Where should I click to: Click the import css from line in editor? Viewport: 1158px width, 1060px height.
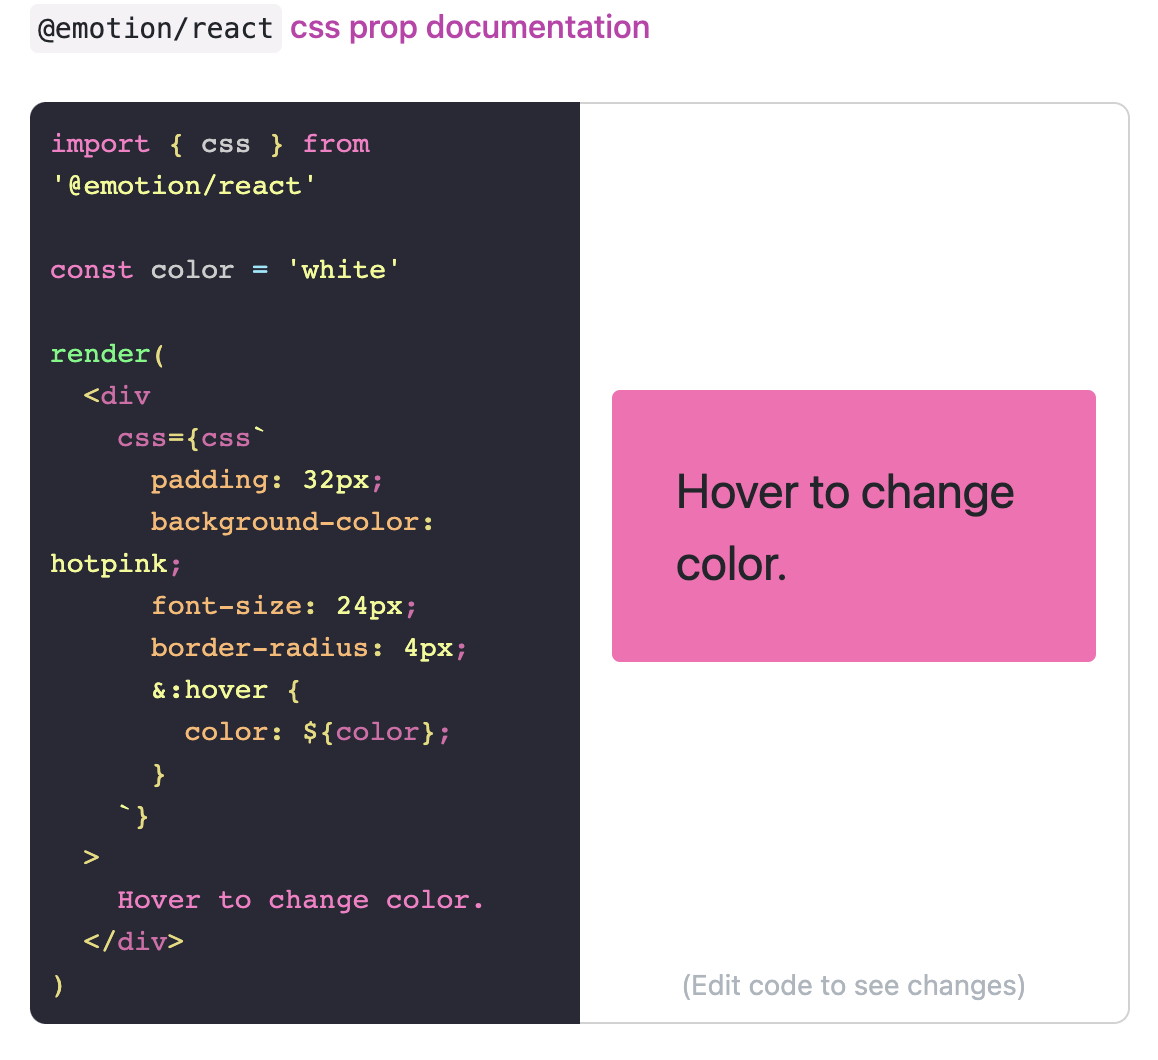[x=210, y=144]
